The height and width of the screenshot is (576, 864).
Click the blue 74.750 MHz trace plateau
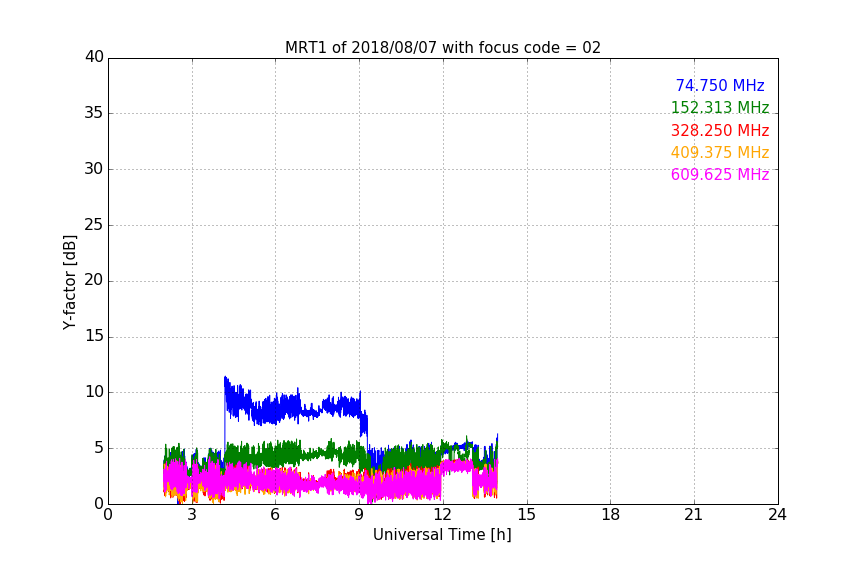pos(292,408)
